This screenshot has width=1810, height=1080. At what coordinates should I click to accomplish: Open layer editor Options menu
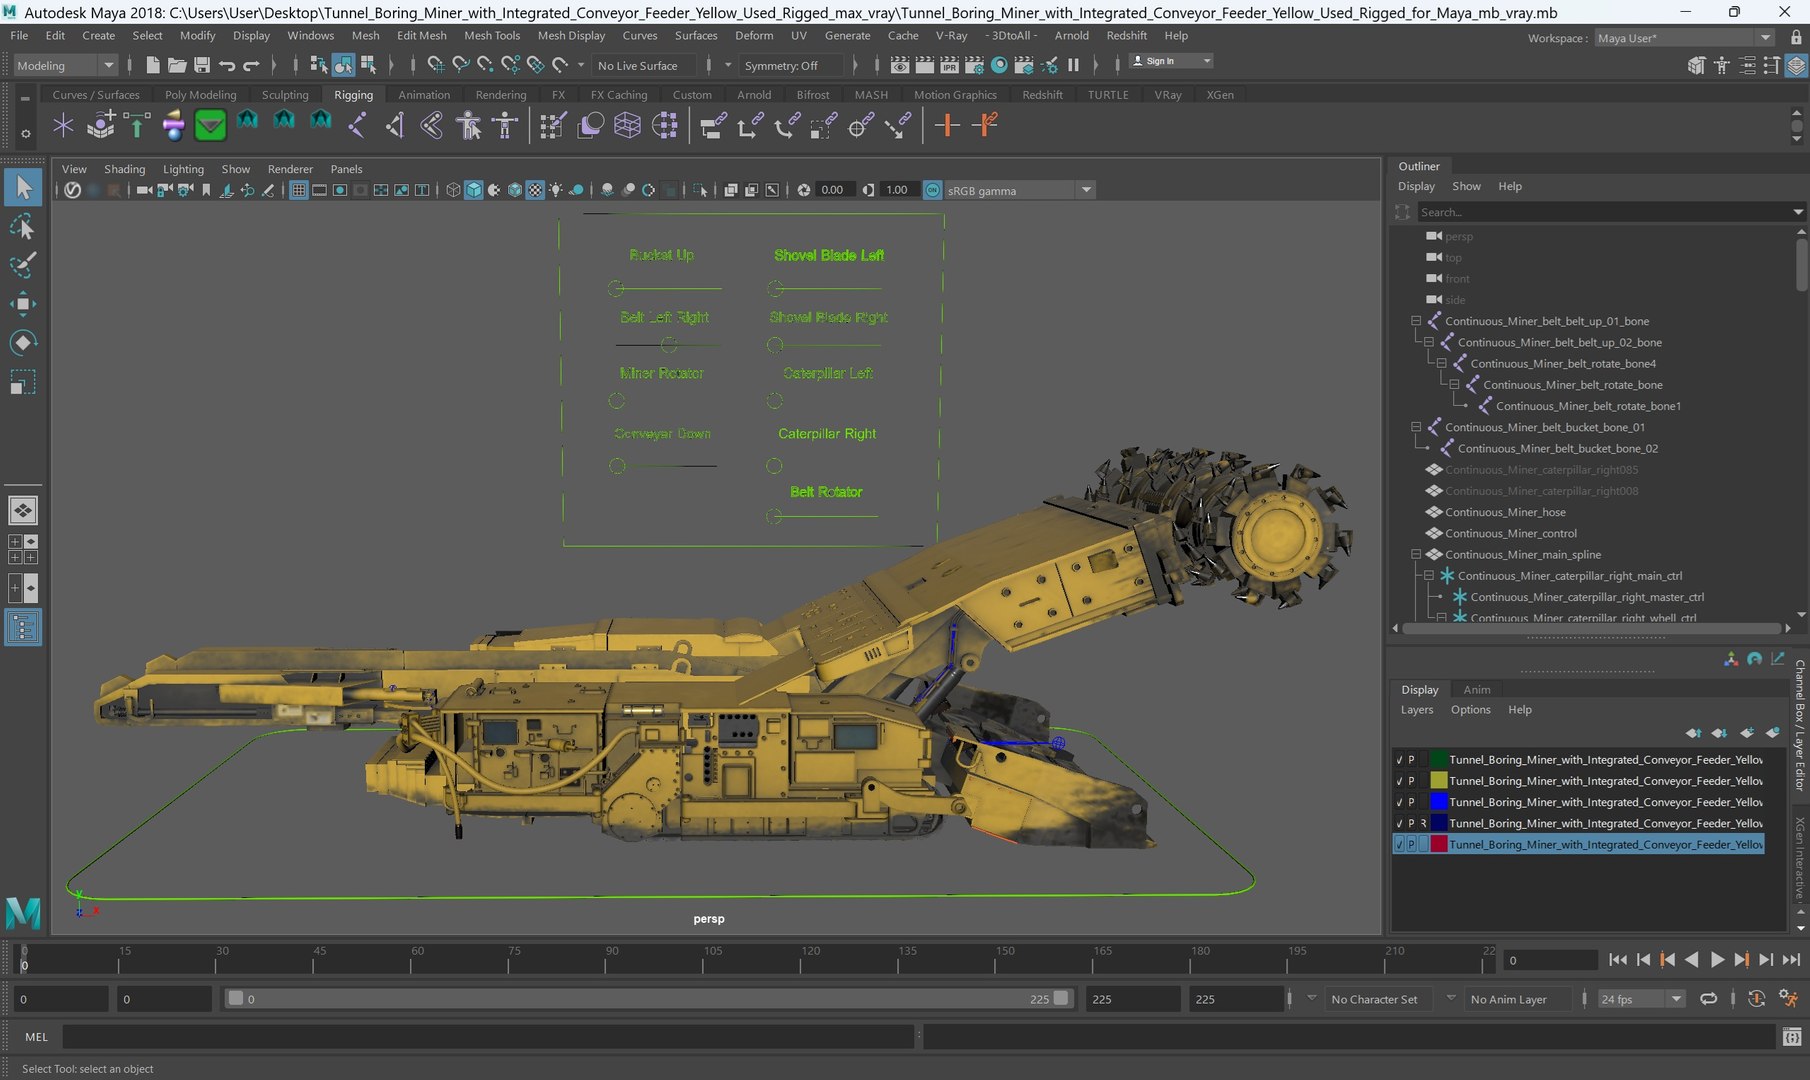1470,710
